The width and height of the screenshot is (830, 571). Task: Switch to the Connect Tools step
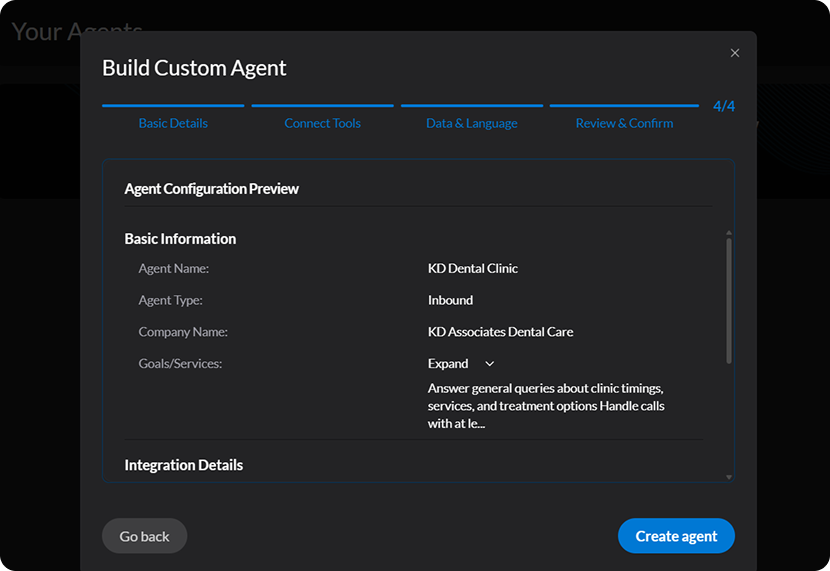322,123
